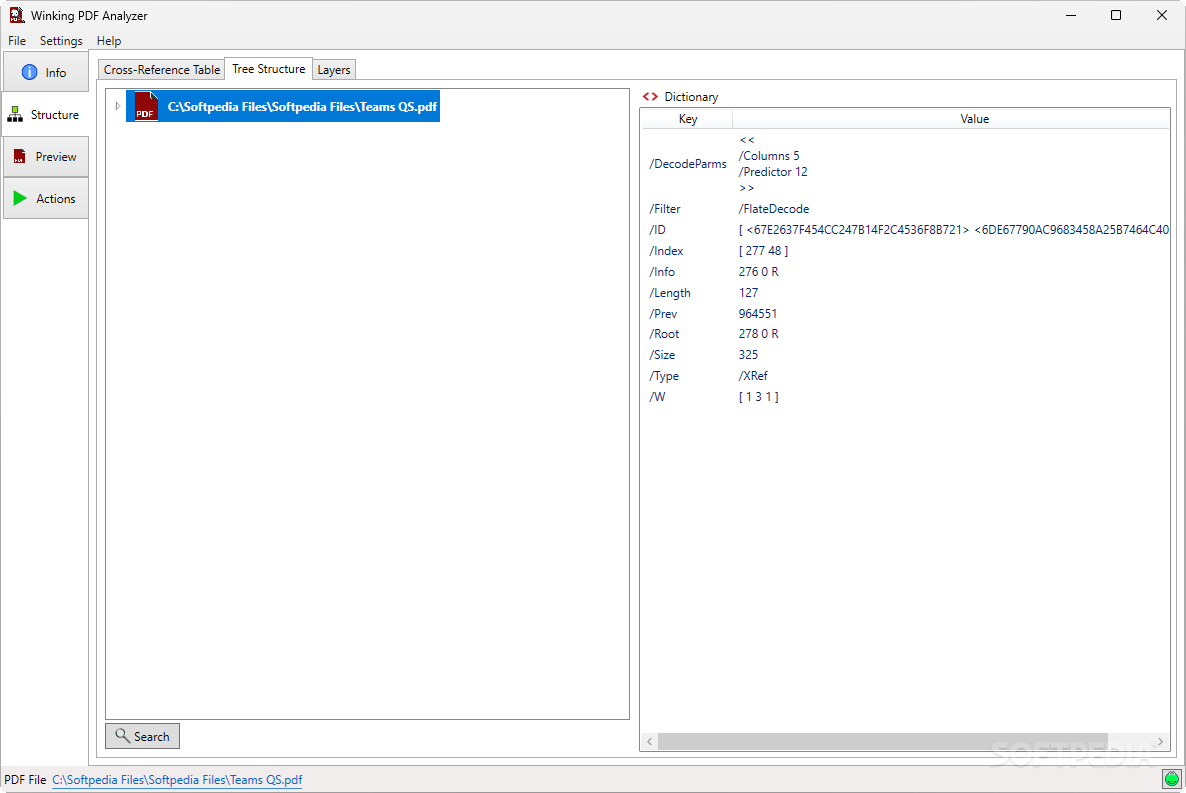Click the /XRef value

(x=753, y=376)
